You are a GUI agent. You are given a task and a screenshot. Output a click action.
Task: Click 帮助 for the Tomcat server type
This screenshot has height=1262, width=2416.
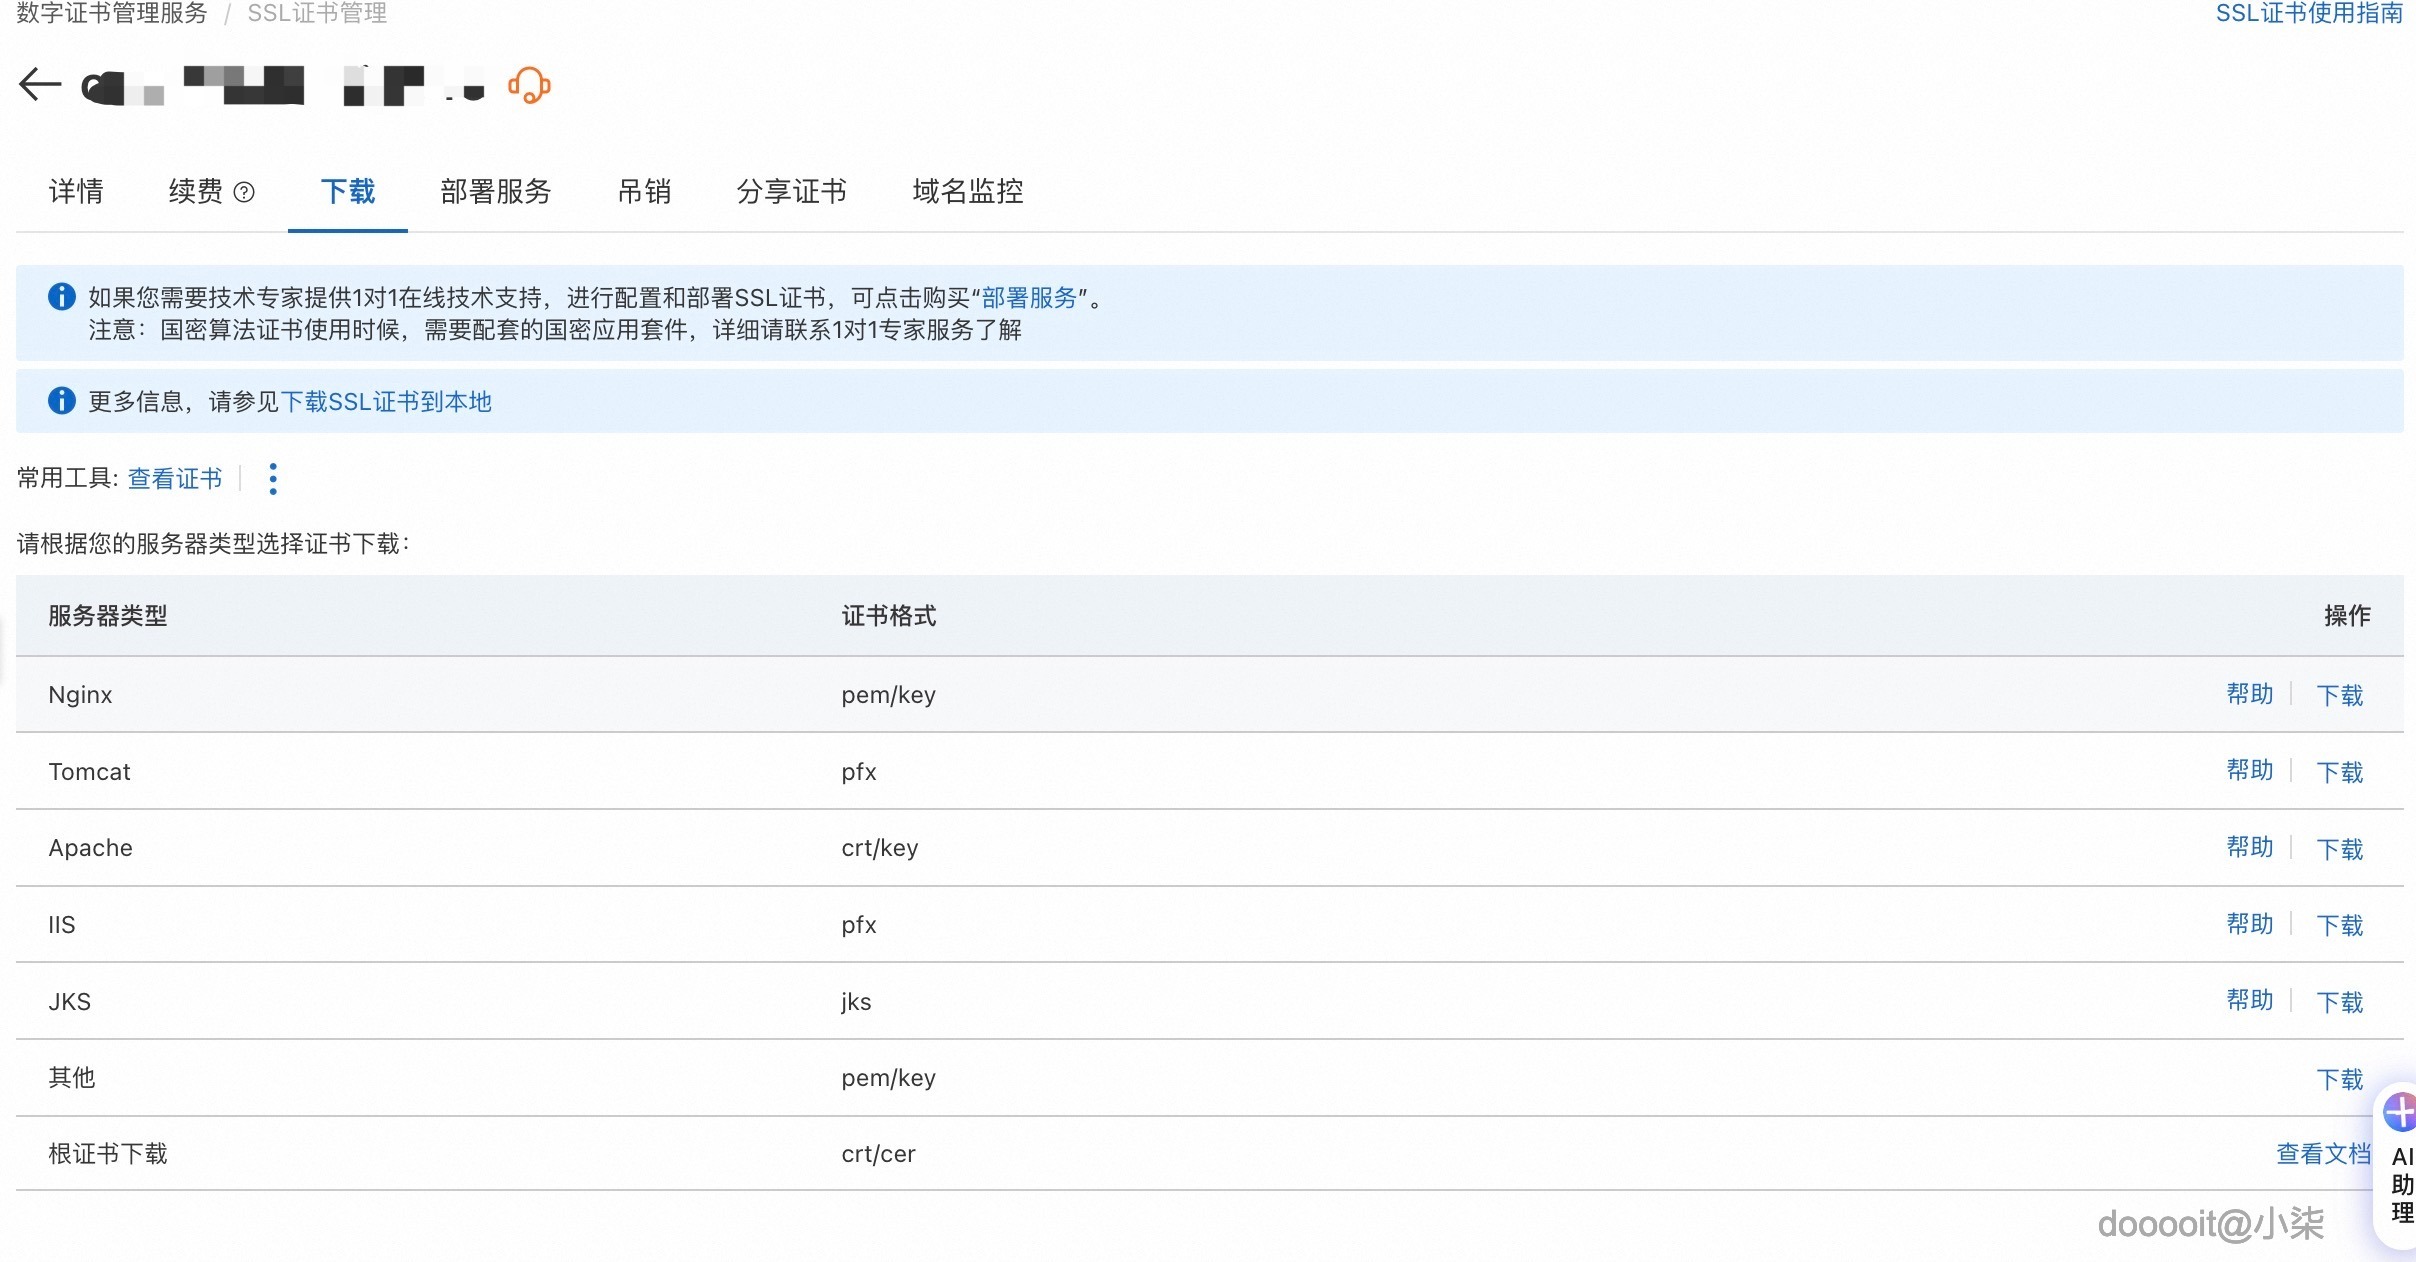click(2250, 771)
